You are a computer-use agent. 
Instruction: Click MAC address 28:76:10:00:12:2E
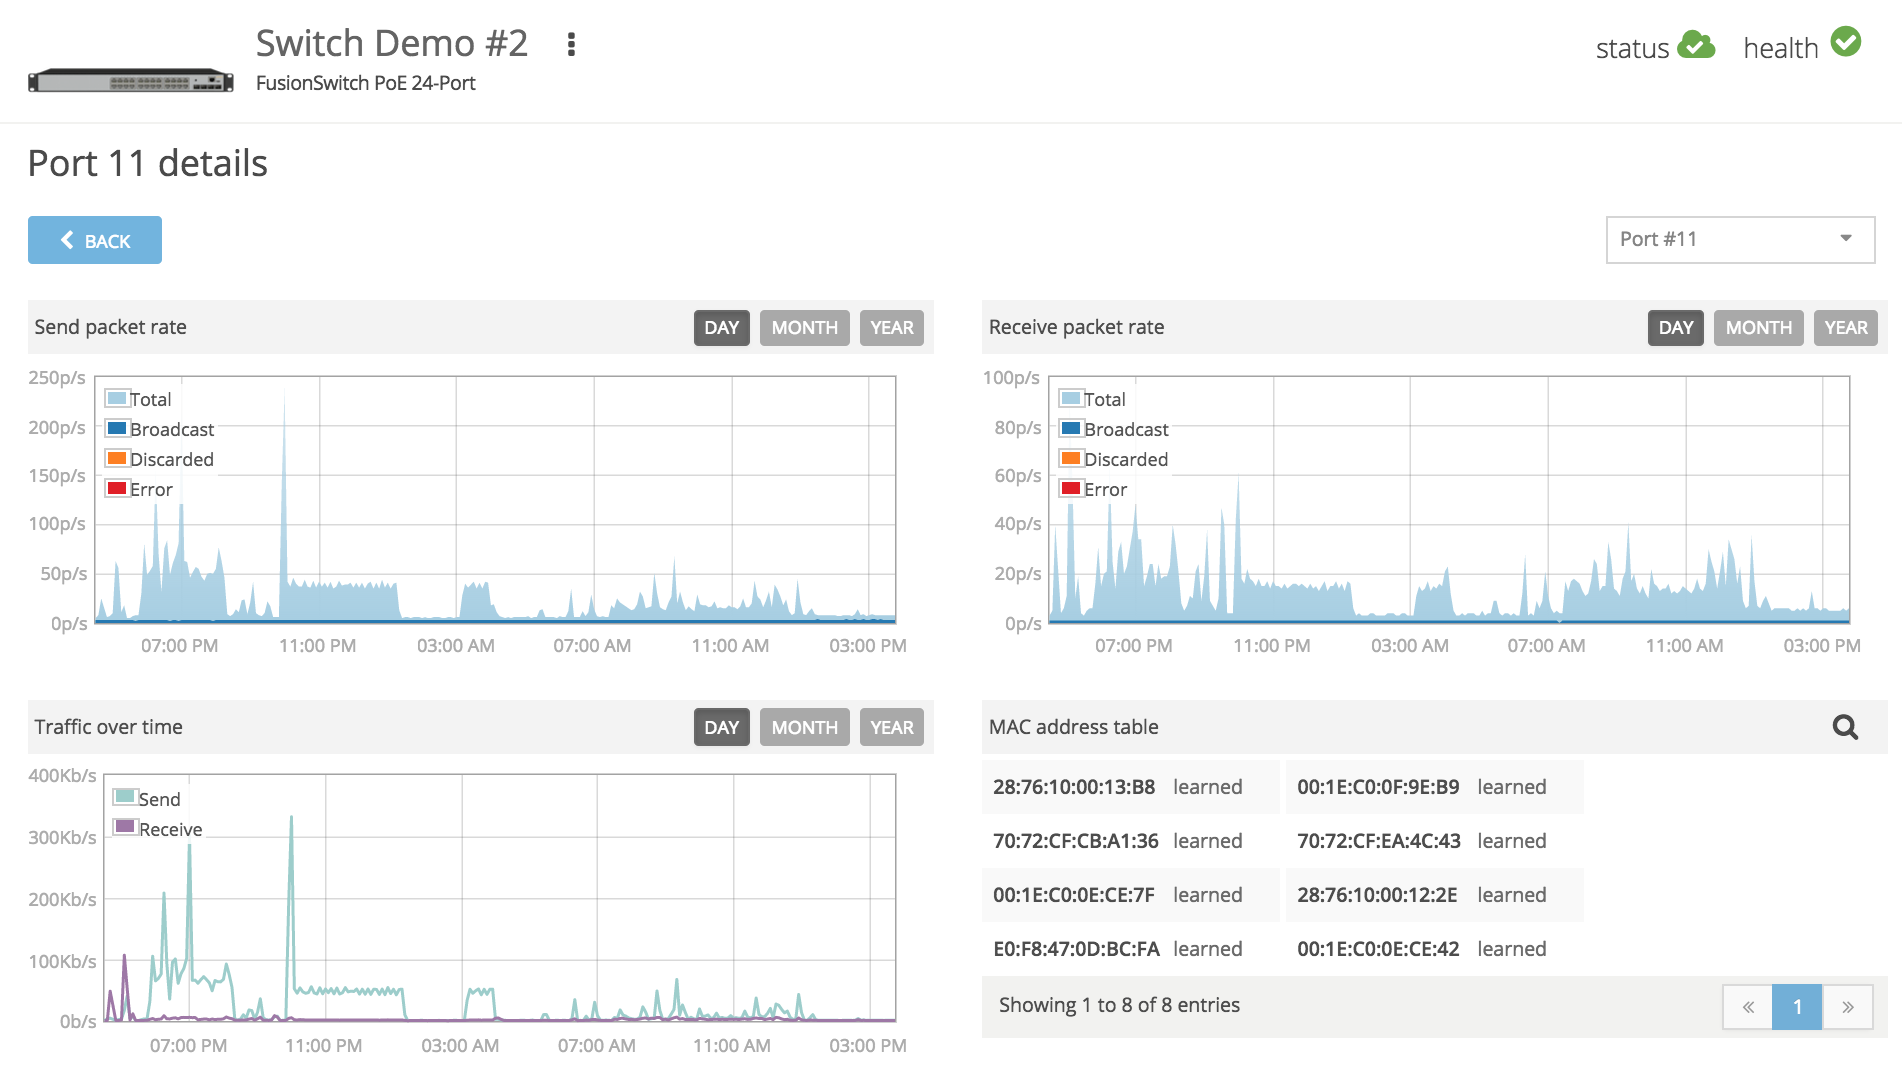tap(1377, 895)
